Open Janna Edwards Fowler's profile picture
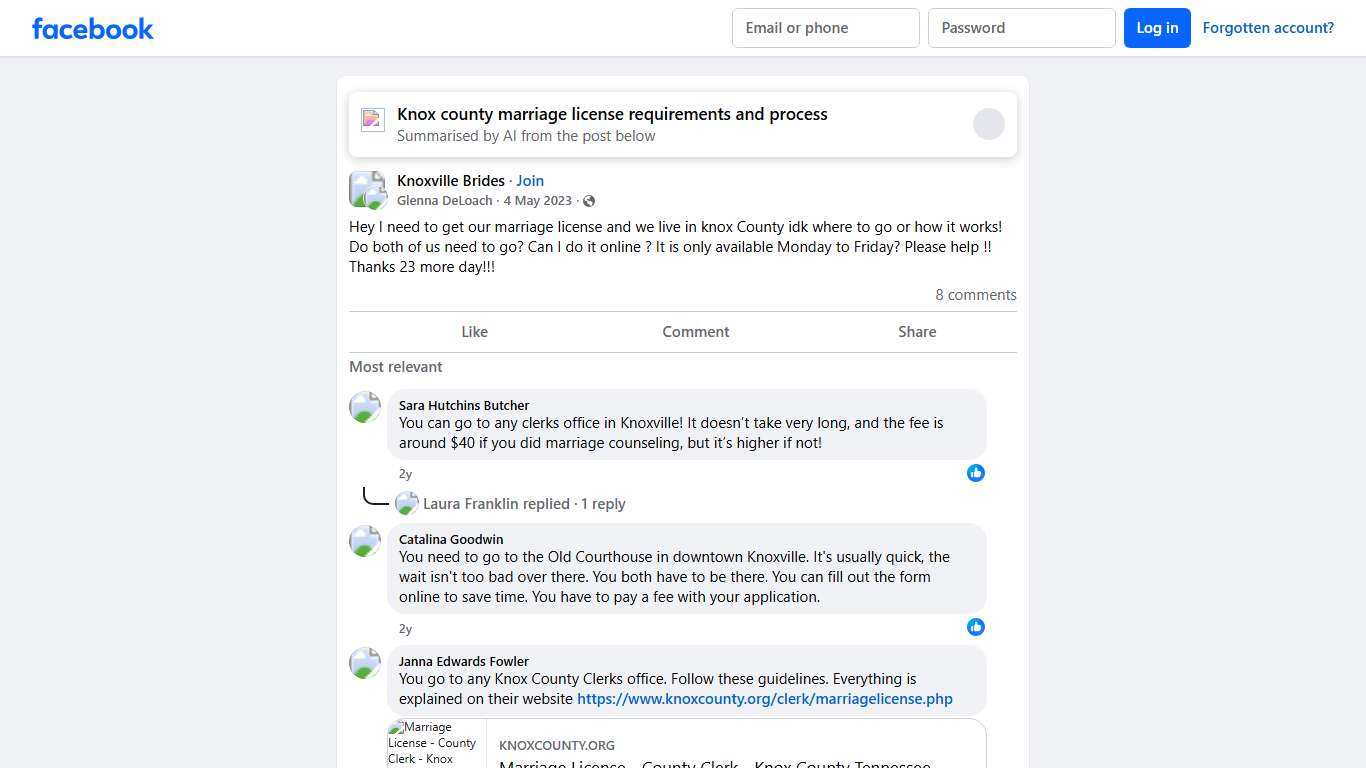Screen dimensions: 1366x768 (x=365, y=663)
